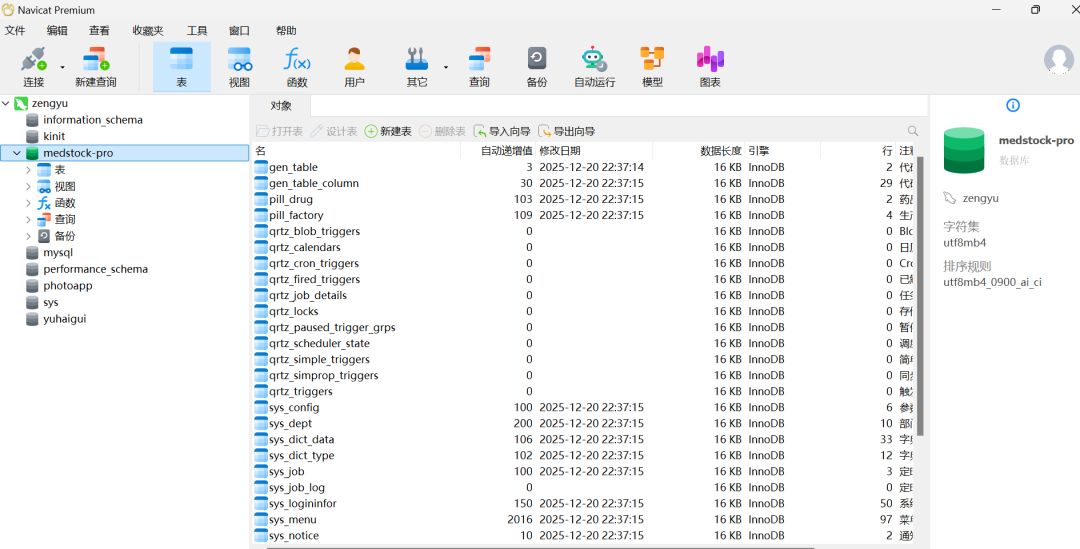Open the 用户 users toolbar icon

pyautogui.click(x=354, y=67)
